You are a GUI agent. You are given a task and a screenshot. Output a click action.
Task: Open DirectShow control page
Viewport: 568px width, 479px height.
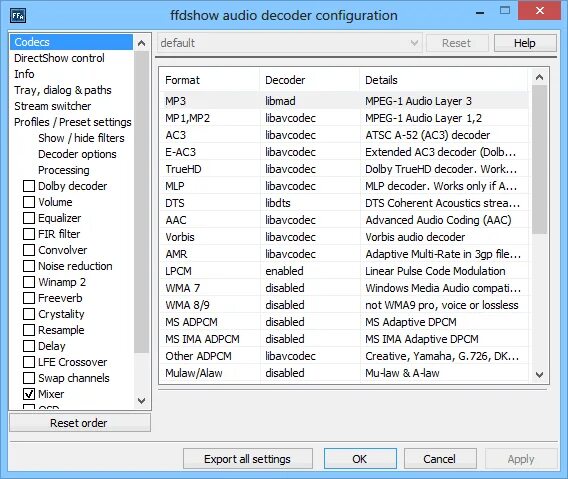coord(59,58)
